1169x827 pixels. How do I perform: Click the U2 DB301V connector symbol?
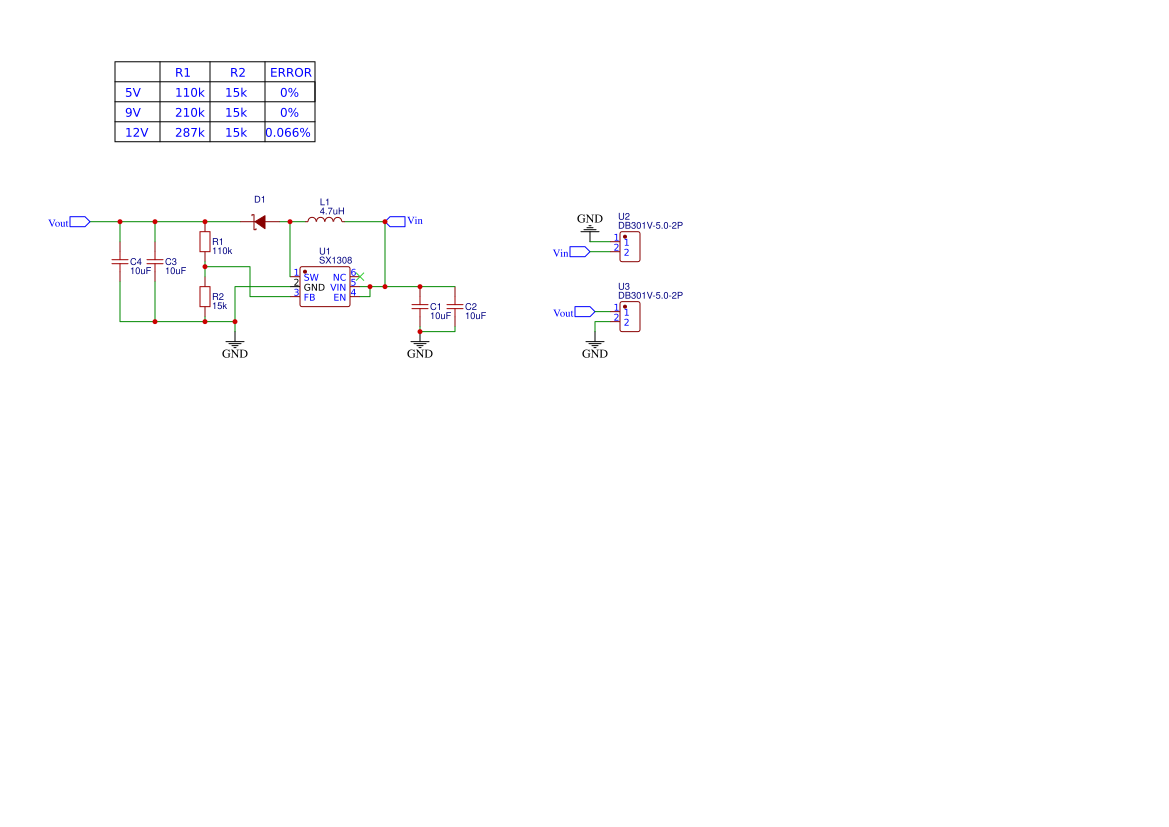click(x=630, y=247)
